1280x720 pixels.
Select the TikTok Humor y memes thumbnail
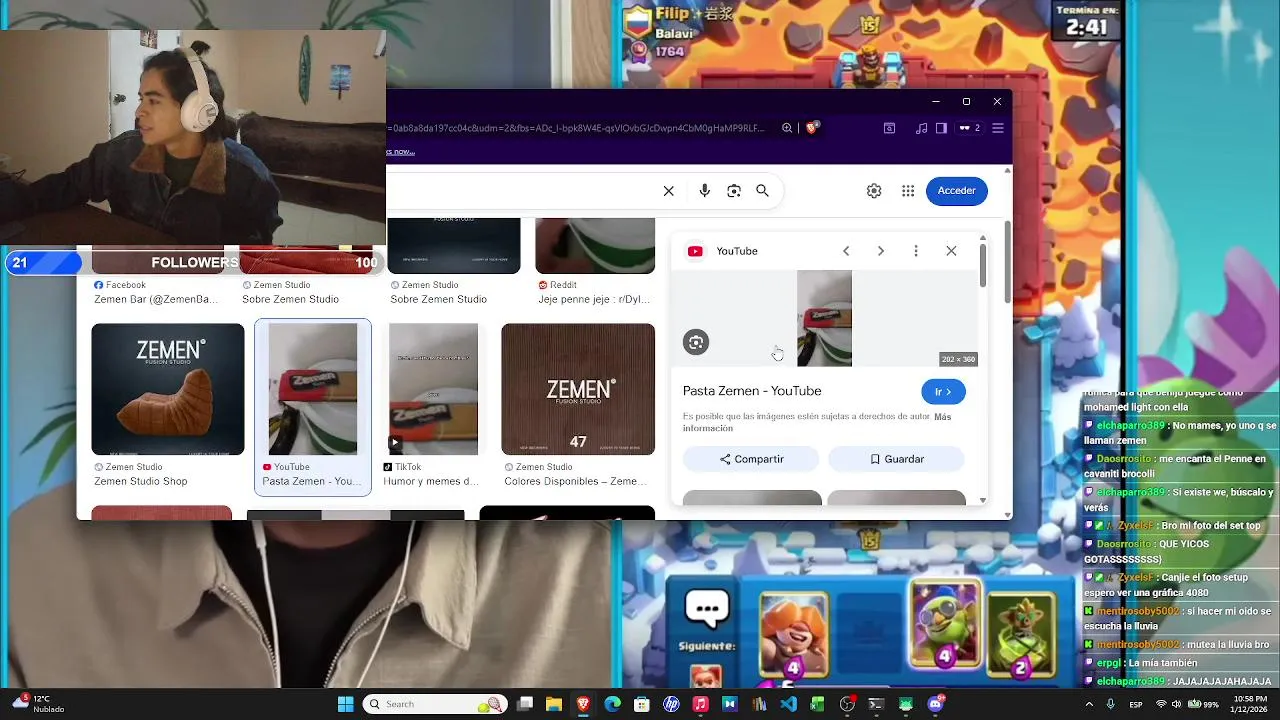(433, 389)
